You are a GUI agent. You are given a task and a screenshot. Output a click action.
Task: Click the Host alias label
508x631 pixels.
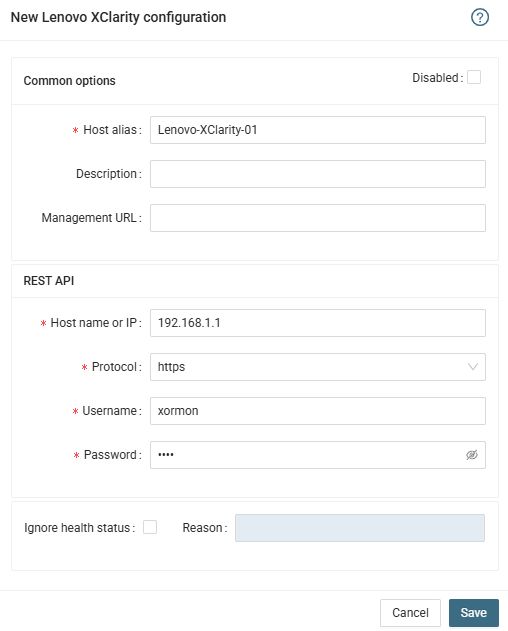(x=112, y=130)
